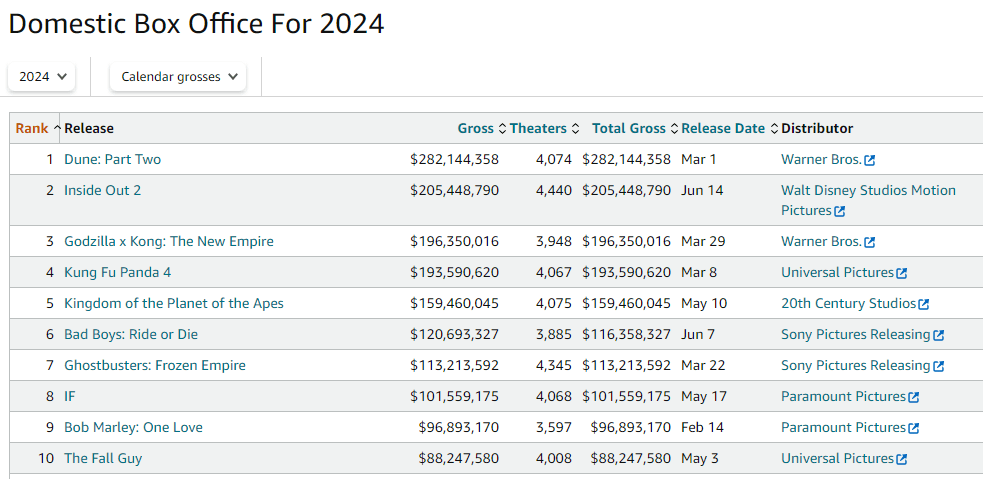
Task: Sort by the Distributor column header
Action: pos(817,128)
